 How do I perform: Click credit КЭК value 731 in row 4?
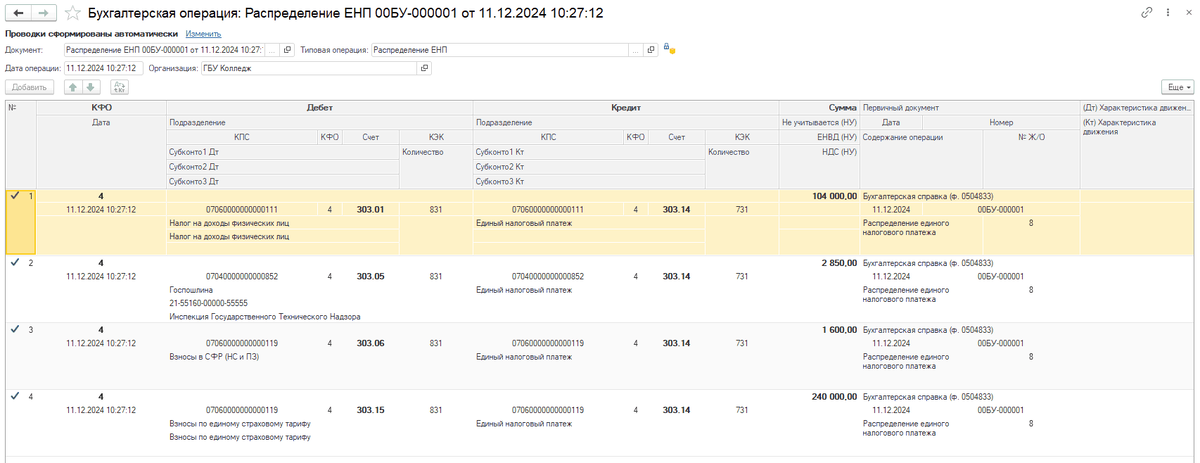741,409
